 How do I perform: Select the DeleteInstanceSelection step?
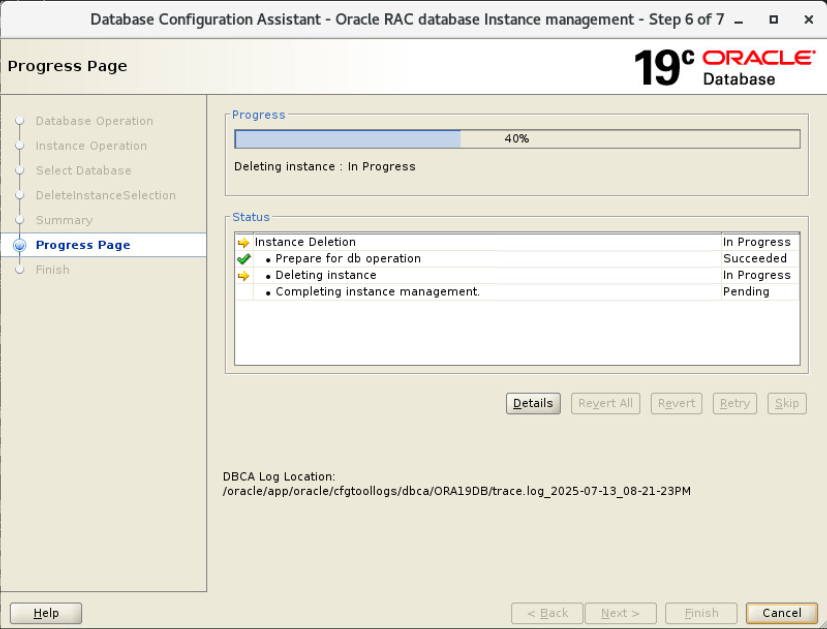pyautogui.click(x=105, y=196)
